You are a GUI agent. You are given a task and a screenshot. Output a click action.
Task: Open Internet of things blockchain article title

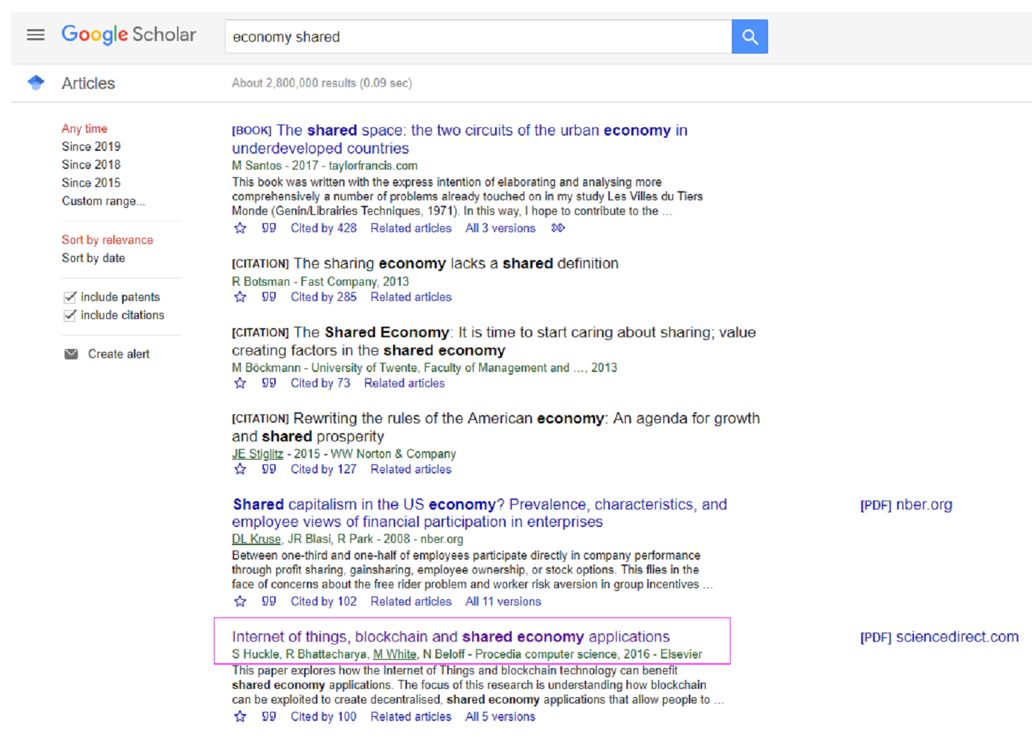tap(451, 637)
